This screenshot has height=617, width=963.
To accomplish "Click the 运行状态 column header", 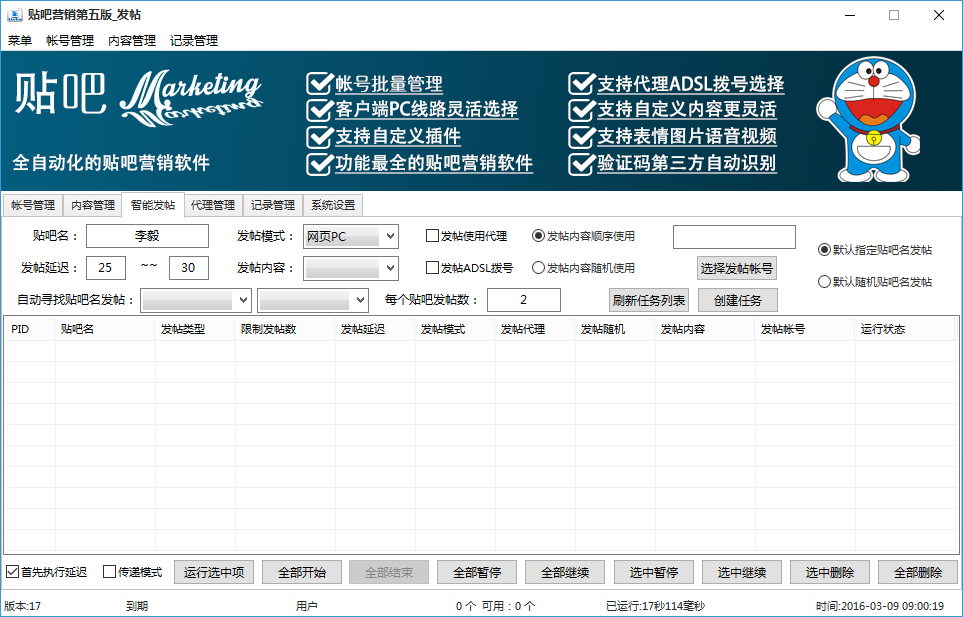I will pyautogui.click(x=883, y=329).
